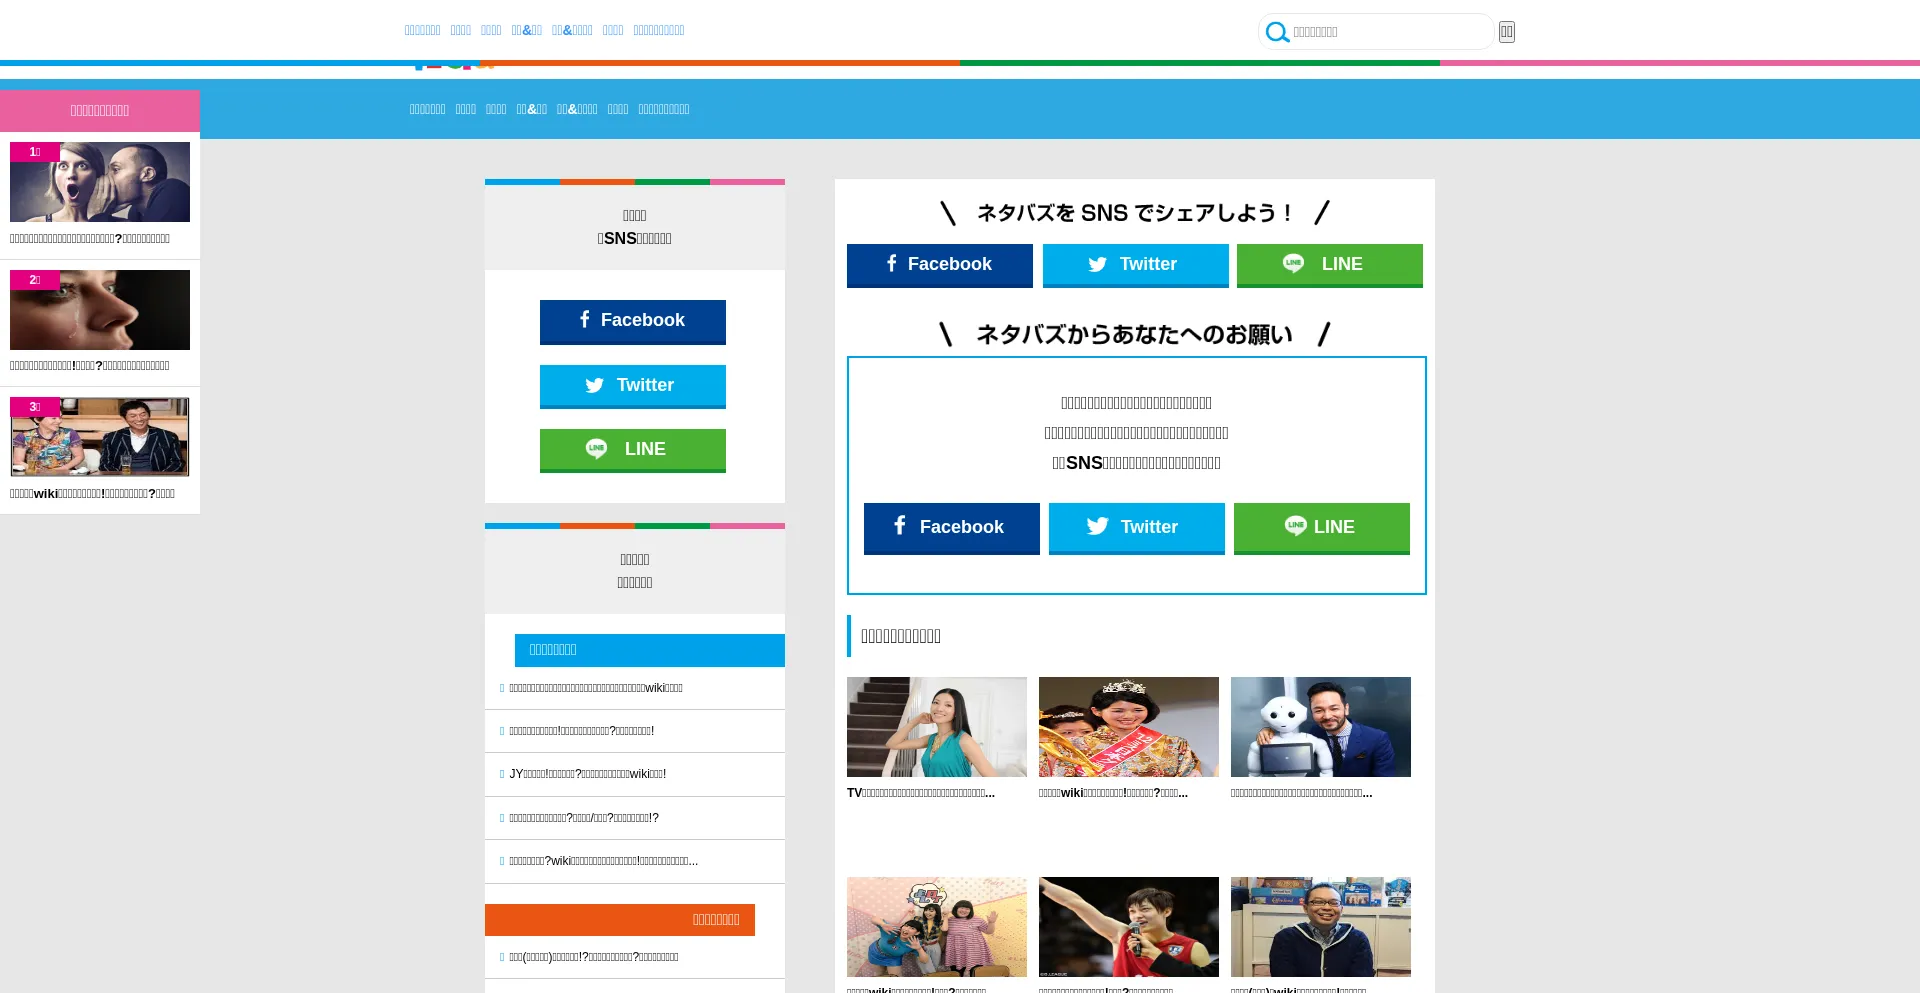Image resolution: width=1920 pixels, height=993 pixels.
Task: Click the Twitter bird icon in the sidebar
Action: 595,384
